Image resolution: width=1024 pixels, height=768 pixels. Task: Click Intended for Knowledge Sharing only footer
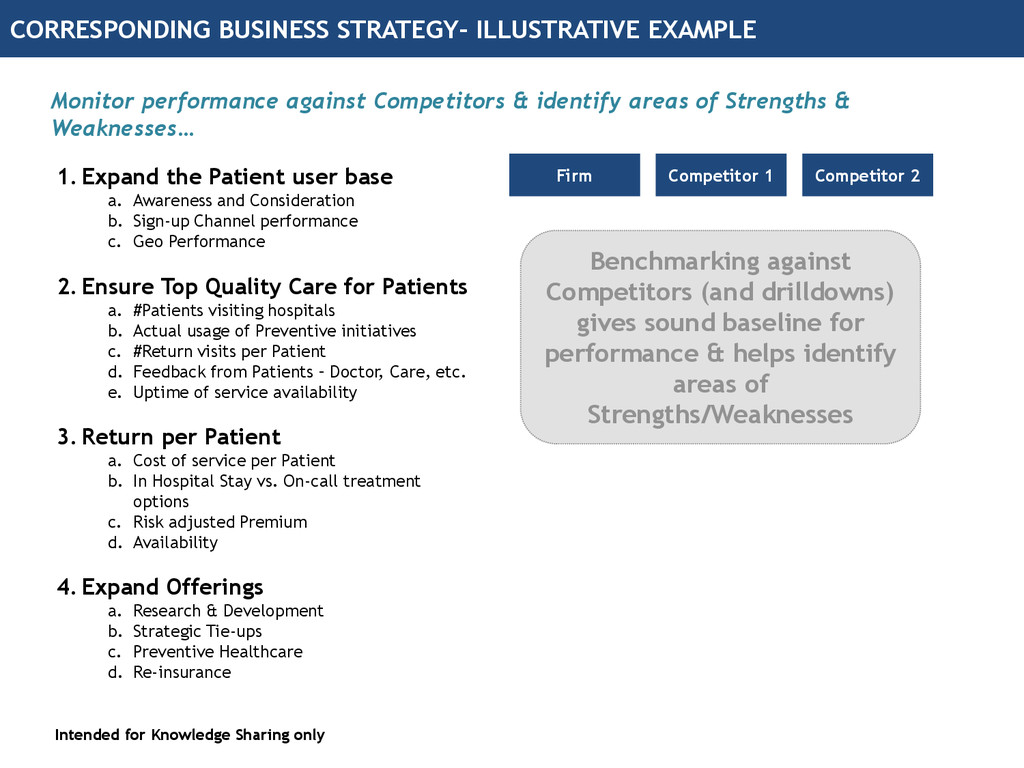point(190,735)
